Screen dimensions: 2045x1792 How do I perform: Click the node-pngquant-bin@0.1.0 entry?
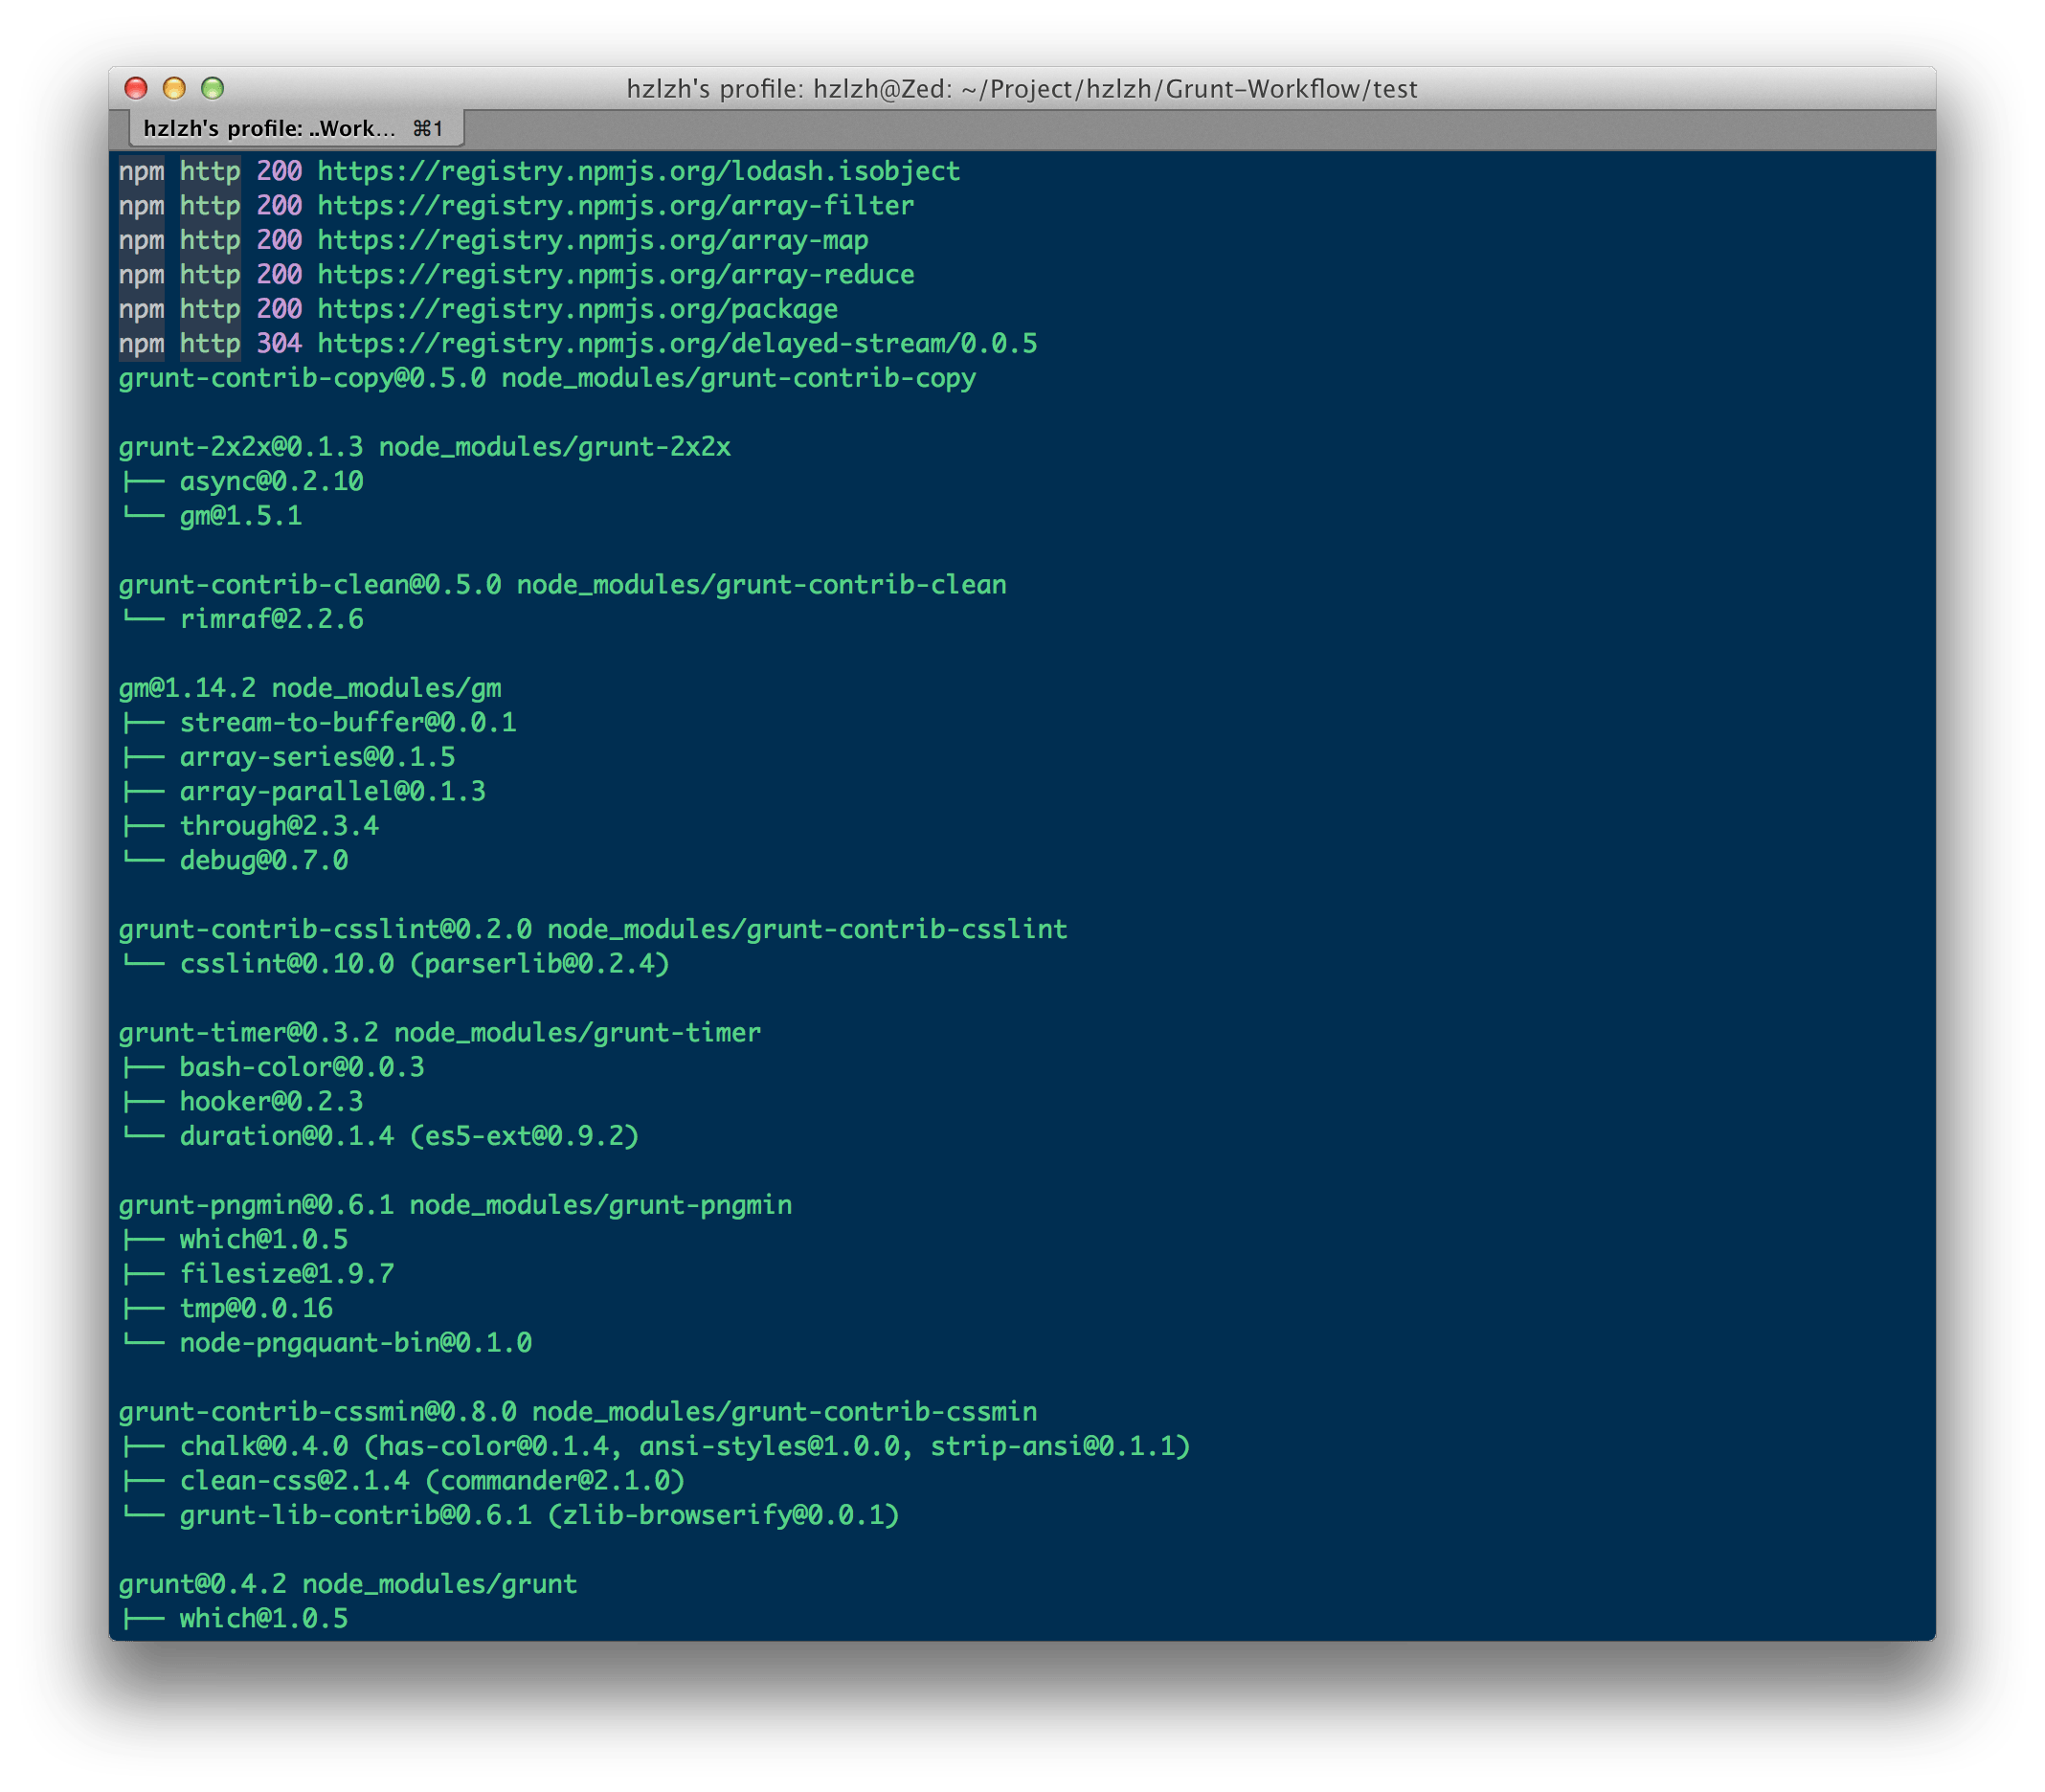pyautogui.click(x=356, y=1343)
